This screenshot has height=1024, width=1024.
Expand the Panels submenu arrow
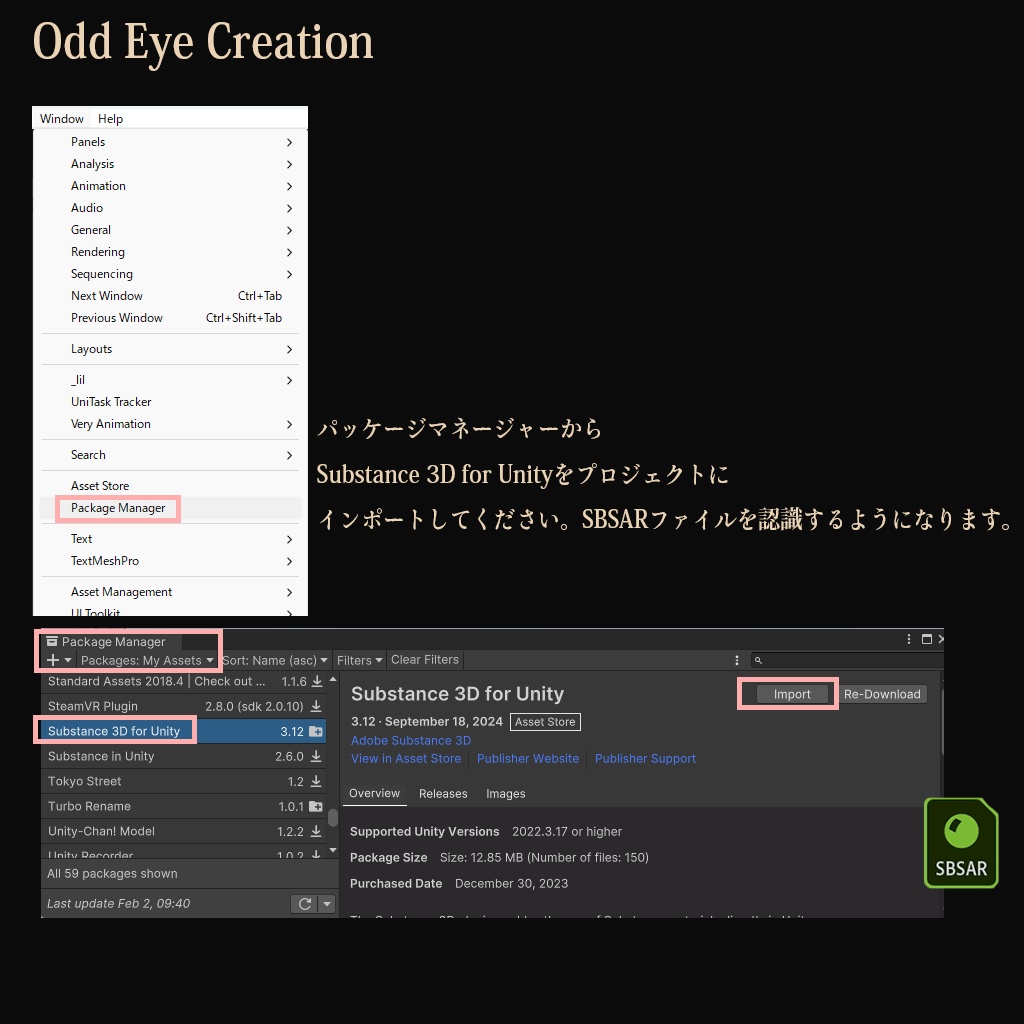(x=289, y=142)
